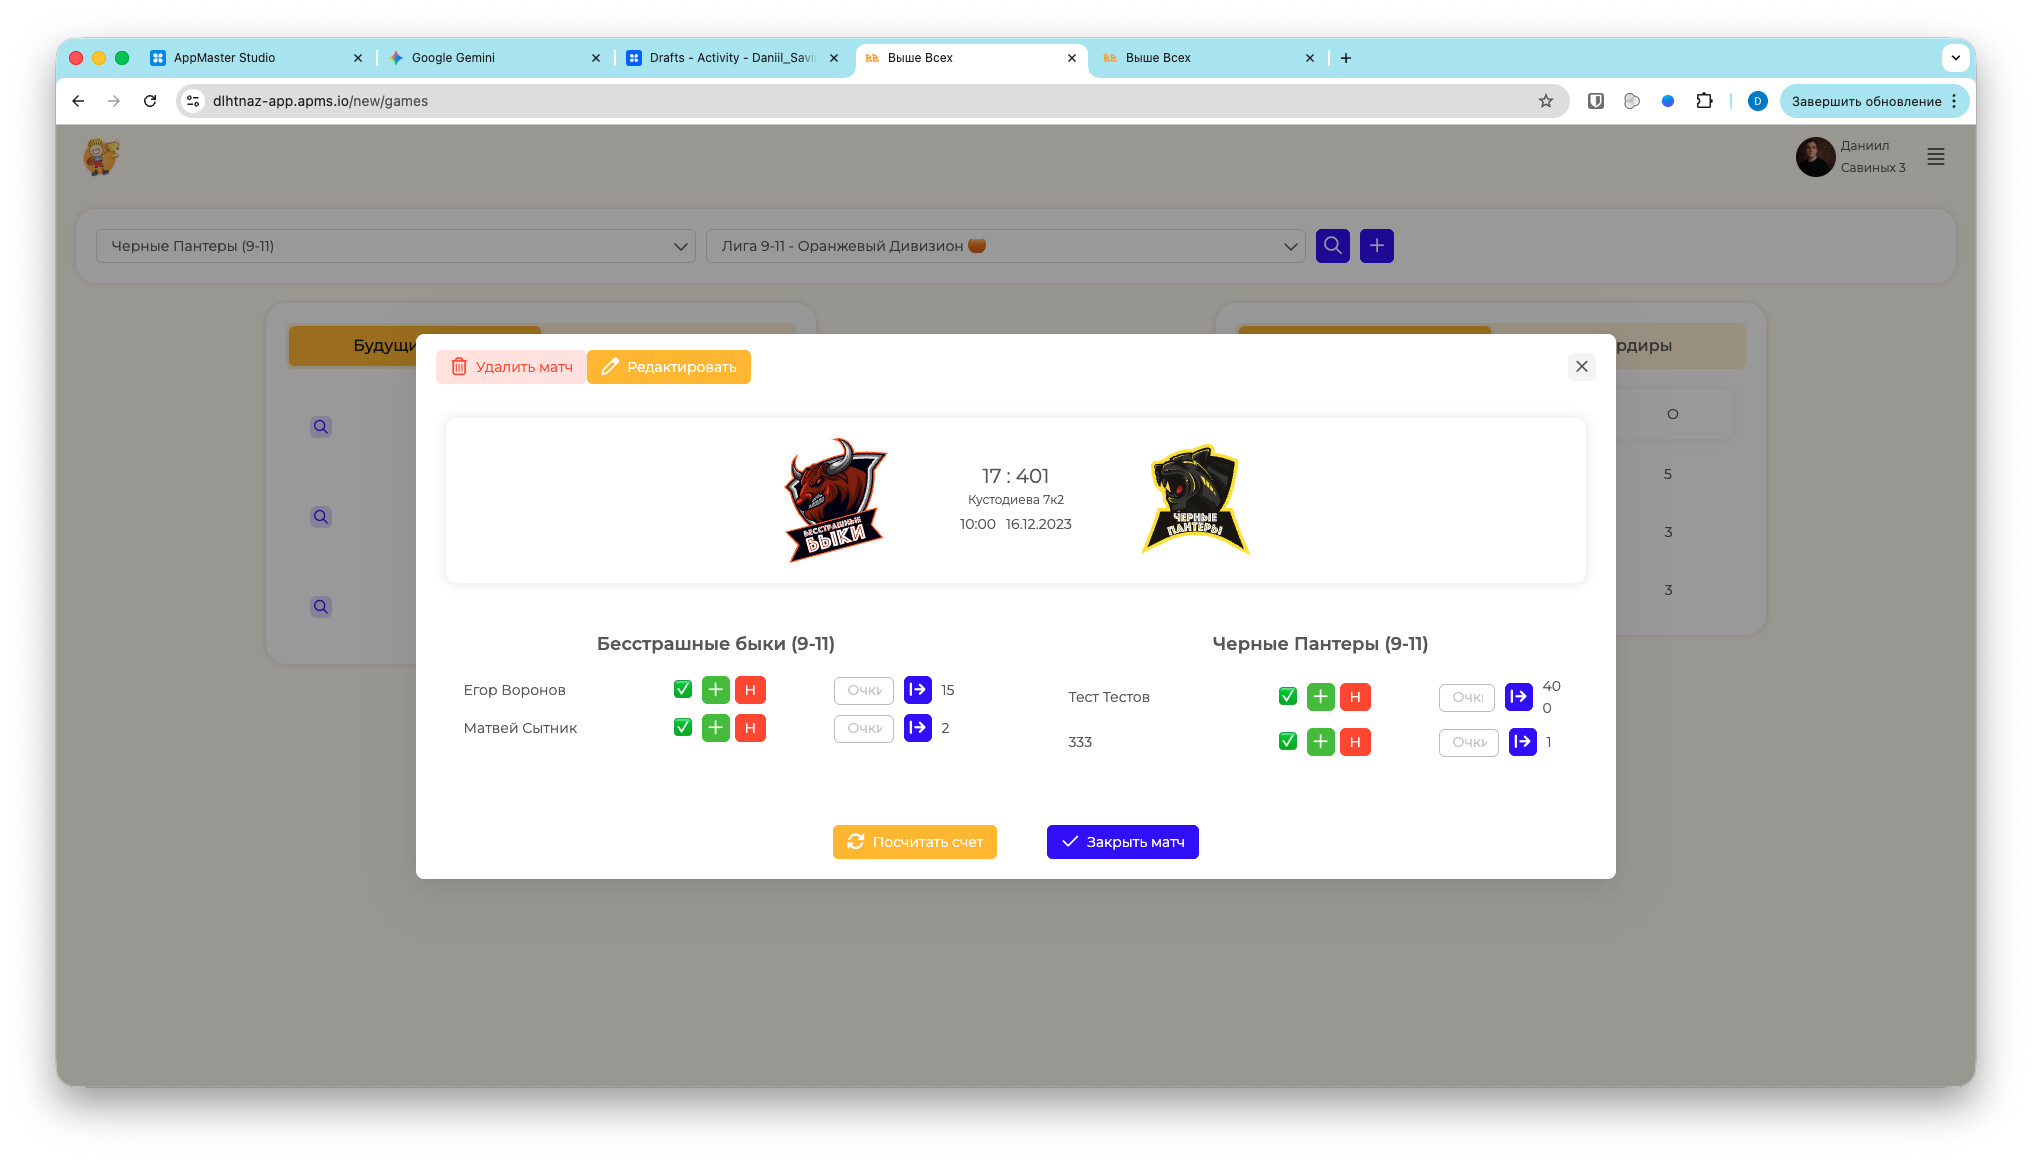Click red Н button for Матвей Сытник
The width and height of the screenshot is (2032, 1161).
[x=750, y=728]
